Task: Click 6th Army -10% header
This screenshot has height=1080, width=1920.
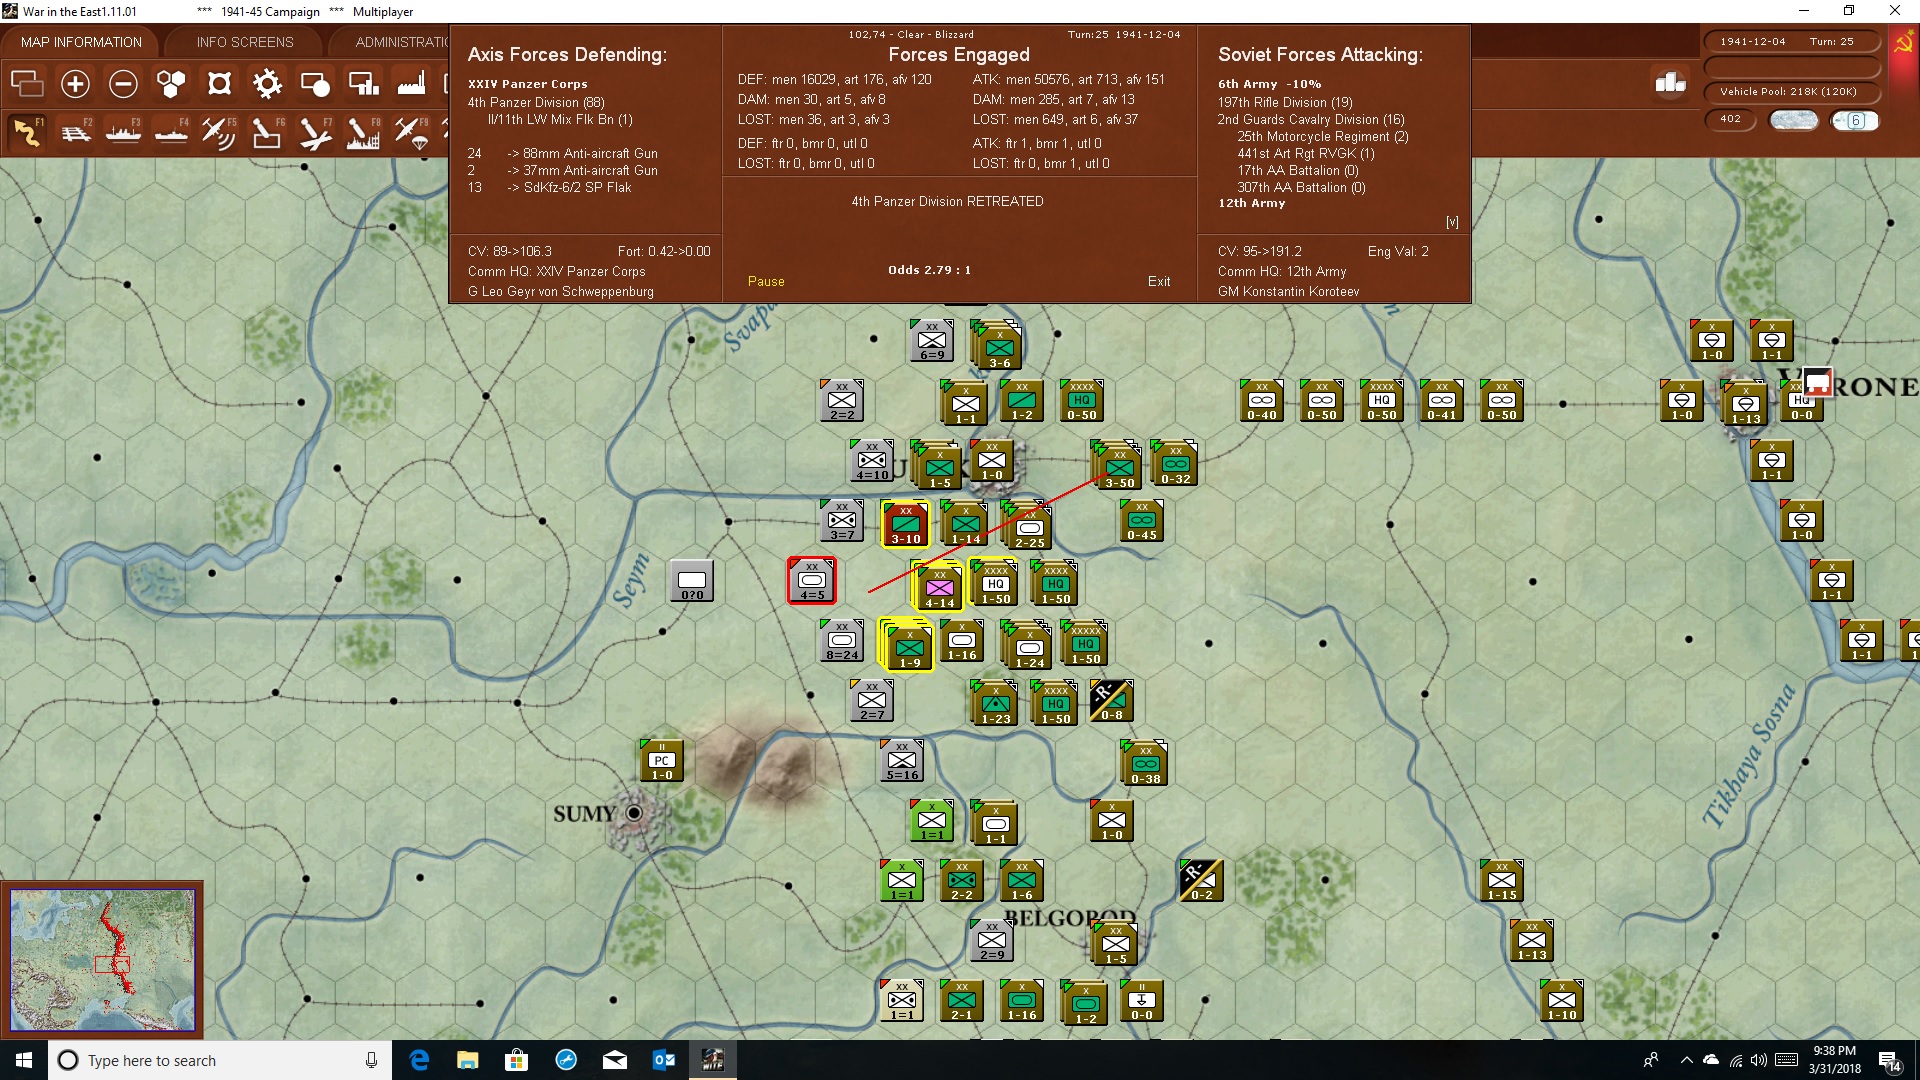Action: coord(1269,84)
